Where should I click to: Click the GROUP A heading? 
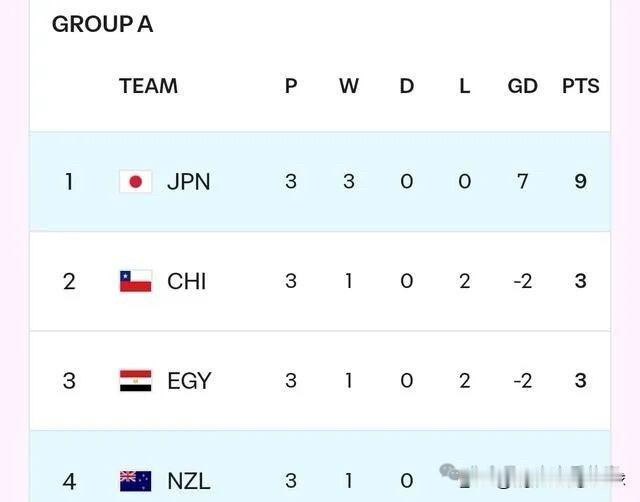pos(102,25)
